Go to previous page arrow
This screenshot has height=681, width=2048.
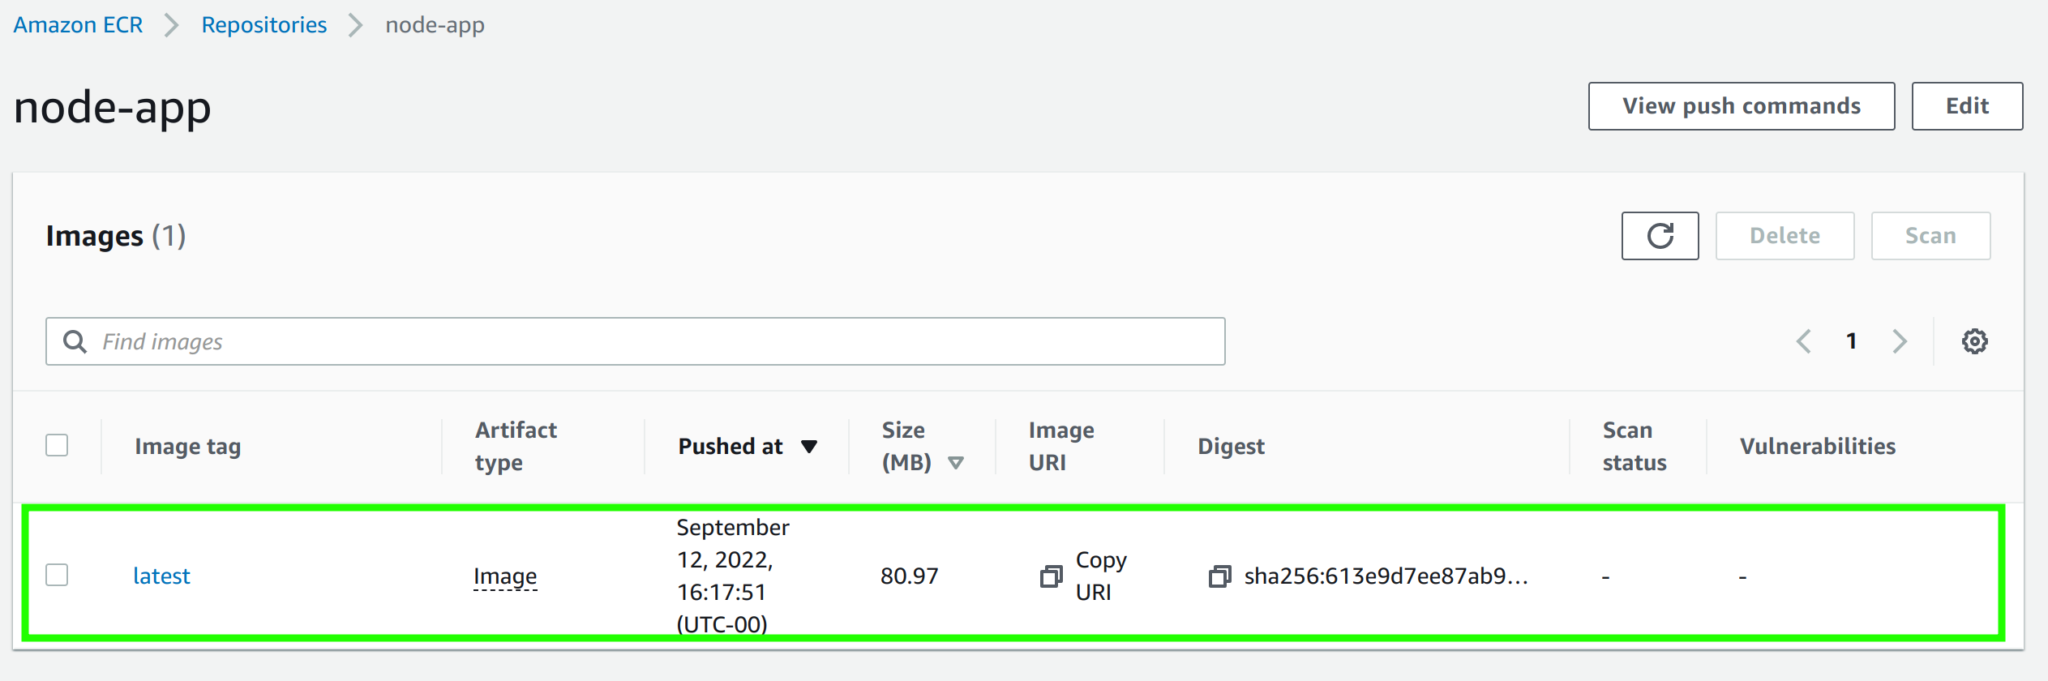point(1804,342)
